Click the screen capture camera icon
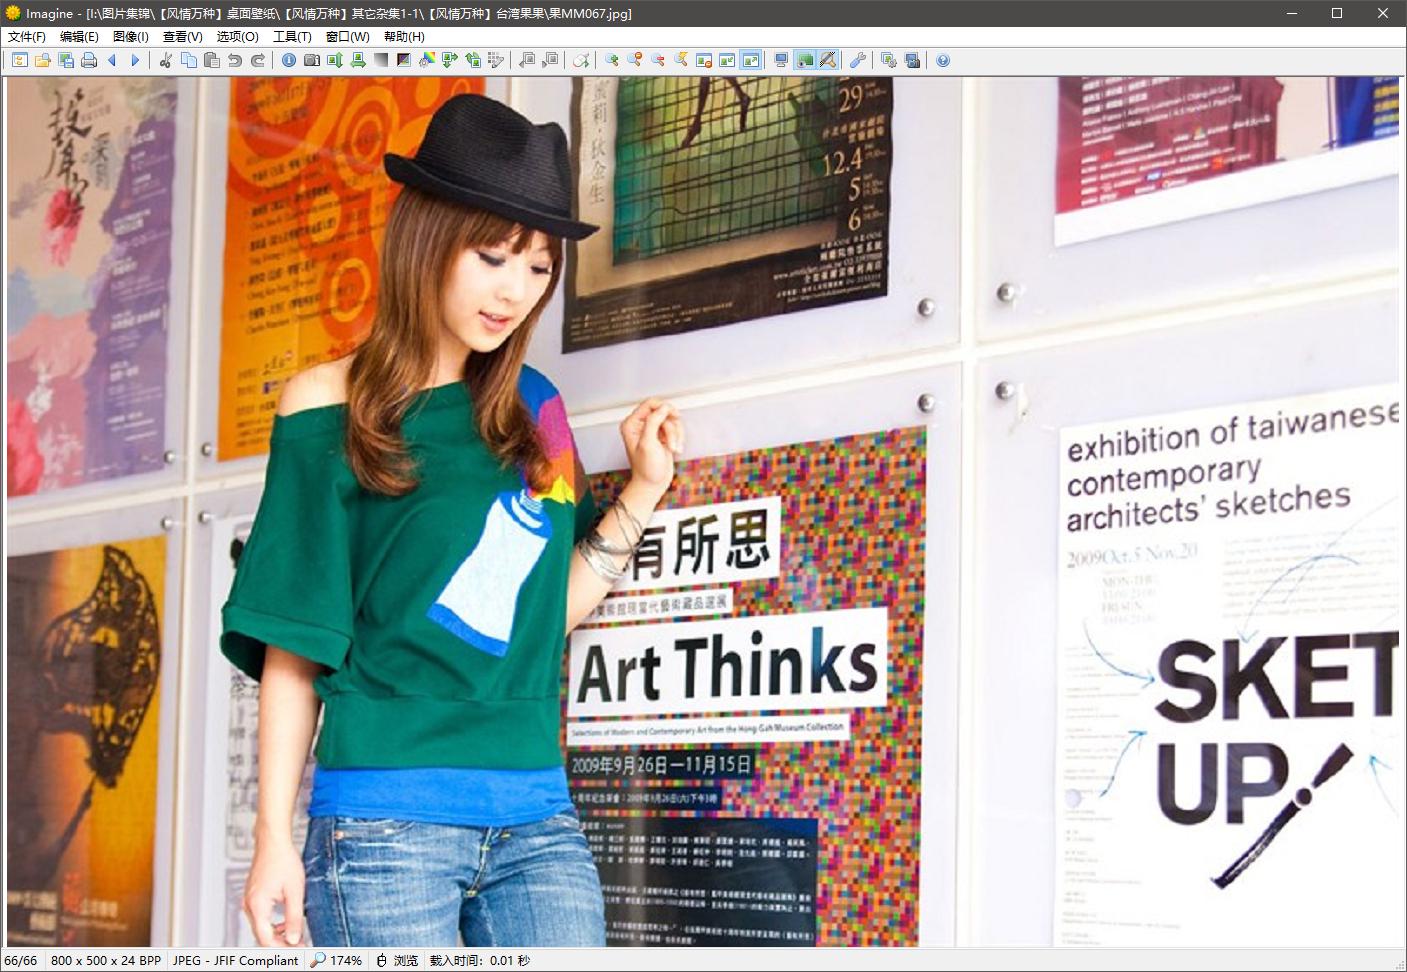Screen dimensions: 1407x972 tap(912, 60)
